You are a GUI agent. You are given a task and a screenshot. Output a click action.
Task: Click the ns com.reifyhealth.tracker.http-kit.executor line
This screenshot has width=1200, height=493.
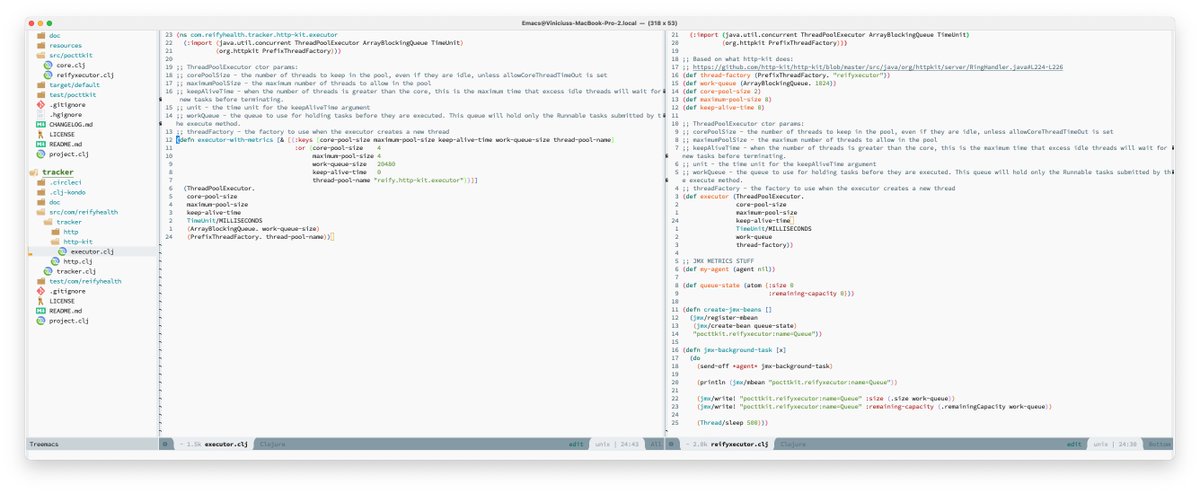[257, 35]
